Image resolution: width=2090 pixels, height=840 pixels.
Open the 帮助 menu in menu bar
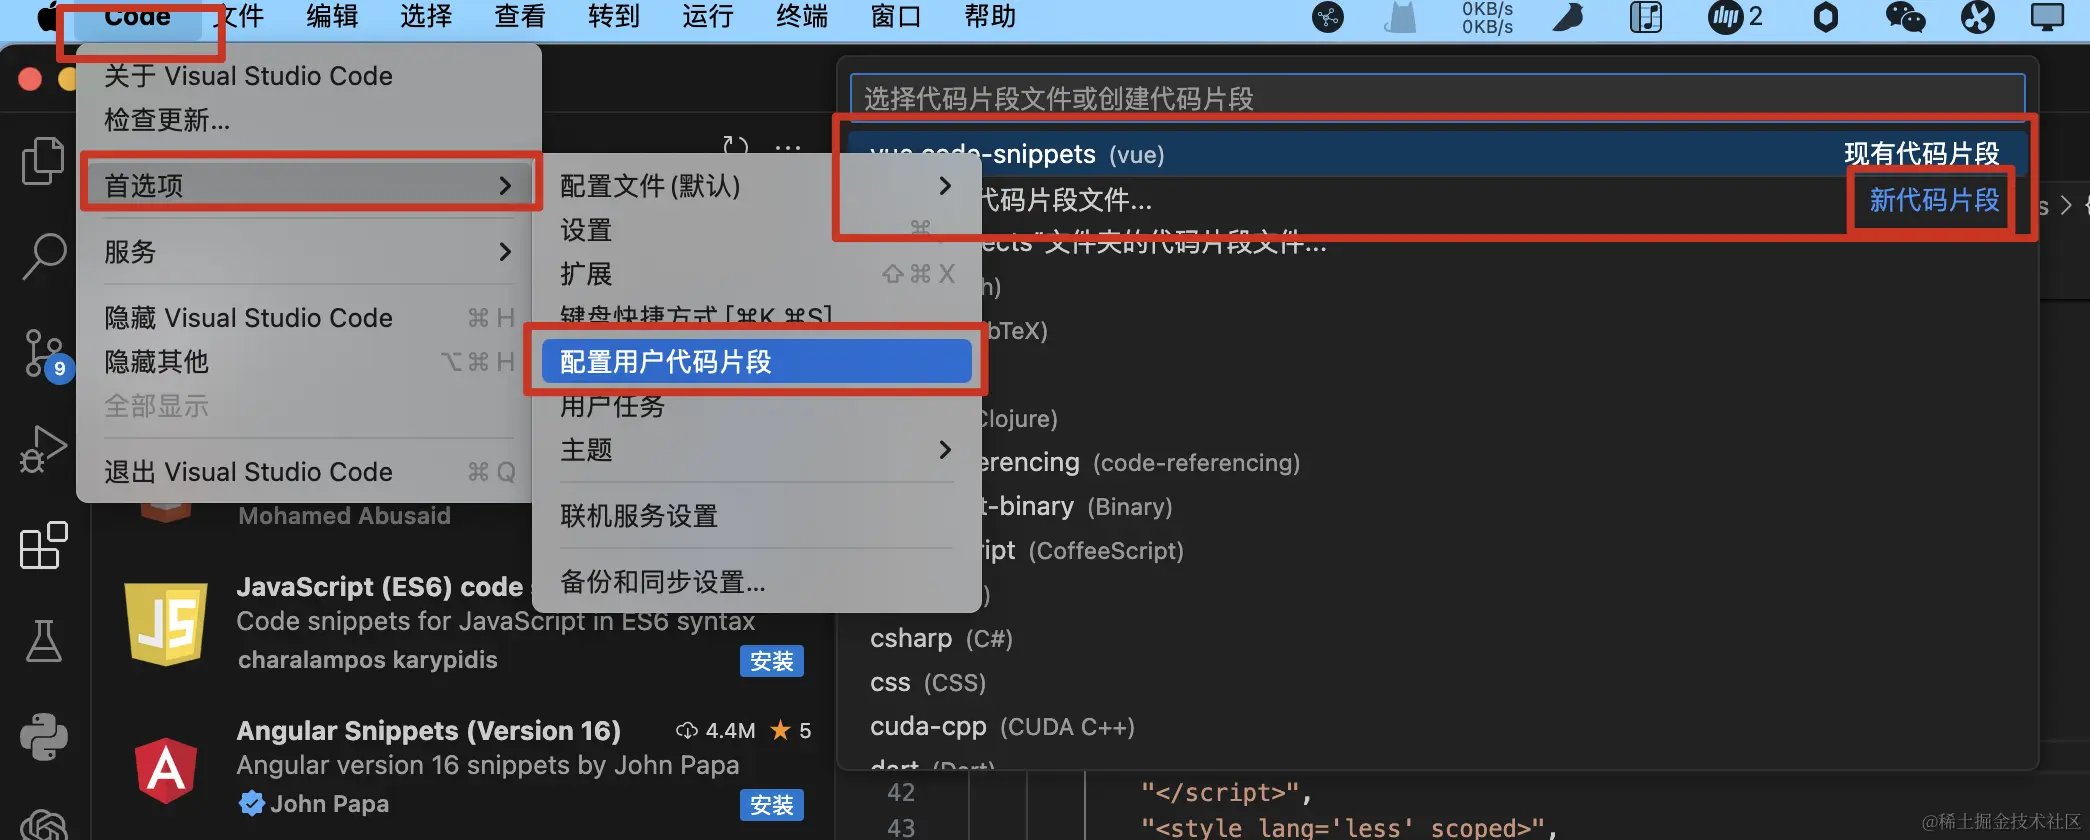pos(990,17)
